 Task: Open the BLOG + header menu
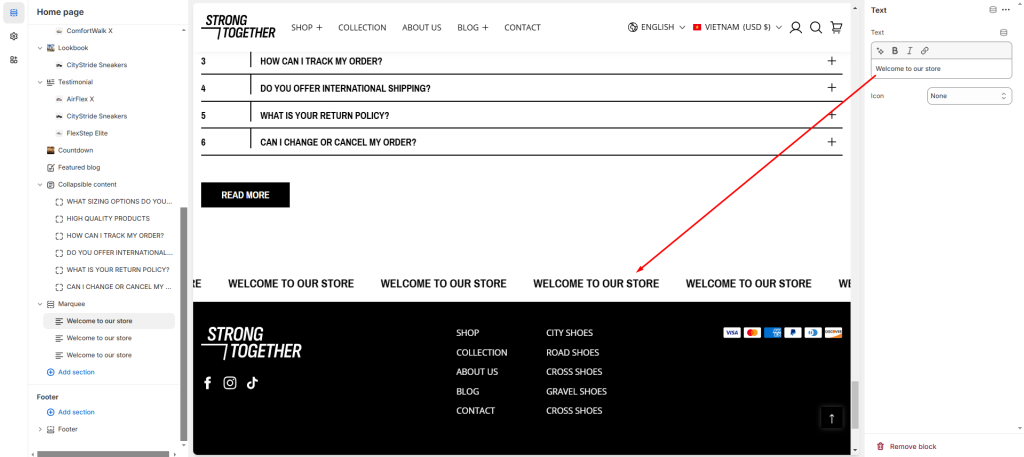coord(473,27)
